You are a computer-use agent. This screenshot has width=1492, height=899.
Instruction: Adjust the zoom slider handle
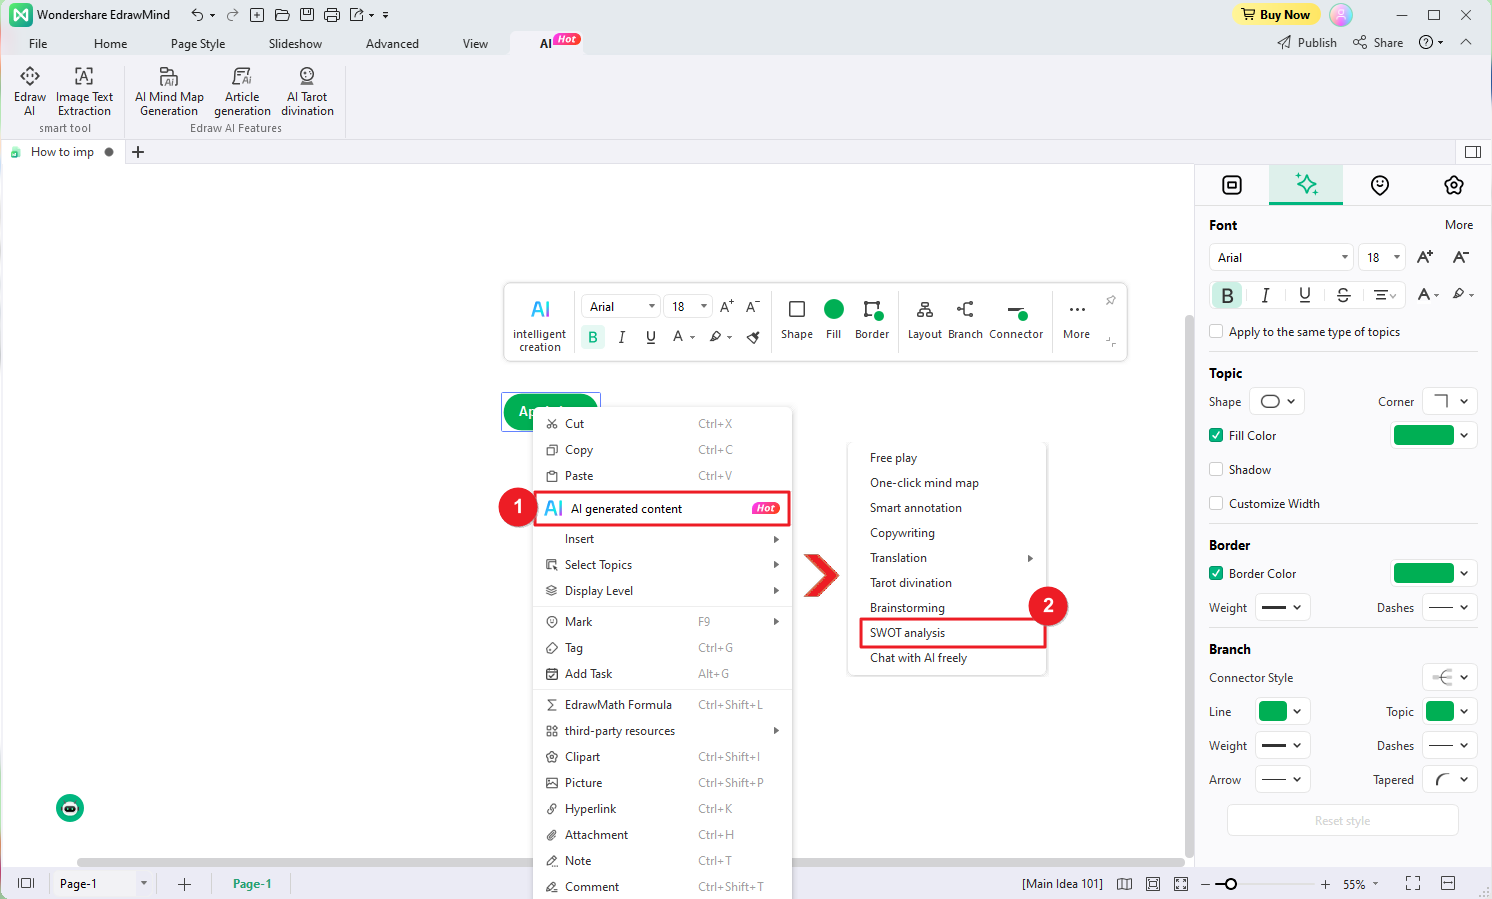(1231, 884)
